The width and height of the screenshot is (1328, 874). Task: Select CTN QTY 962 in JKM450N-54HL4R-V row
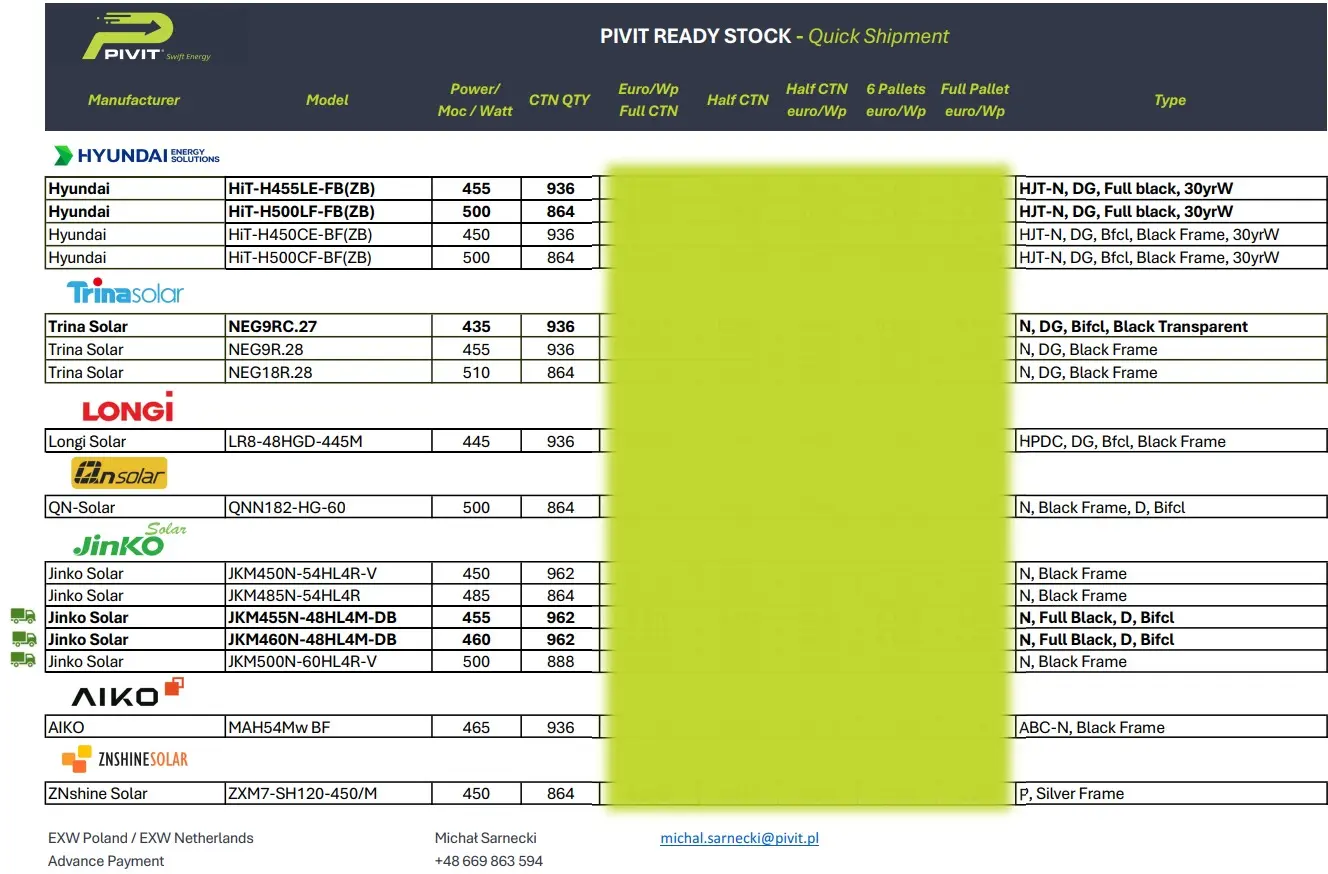pyautogui.click(x=561, y=573)
